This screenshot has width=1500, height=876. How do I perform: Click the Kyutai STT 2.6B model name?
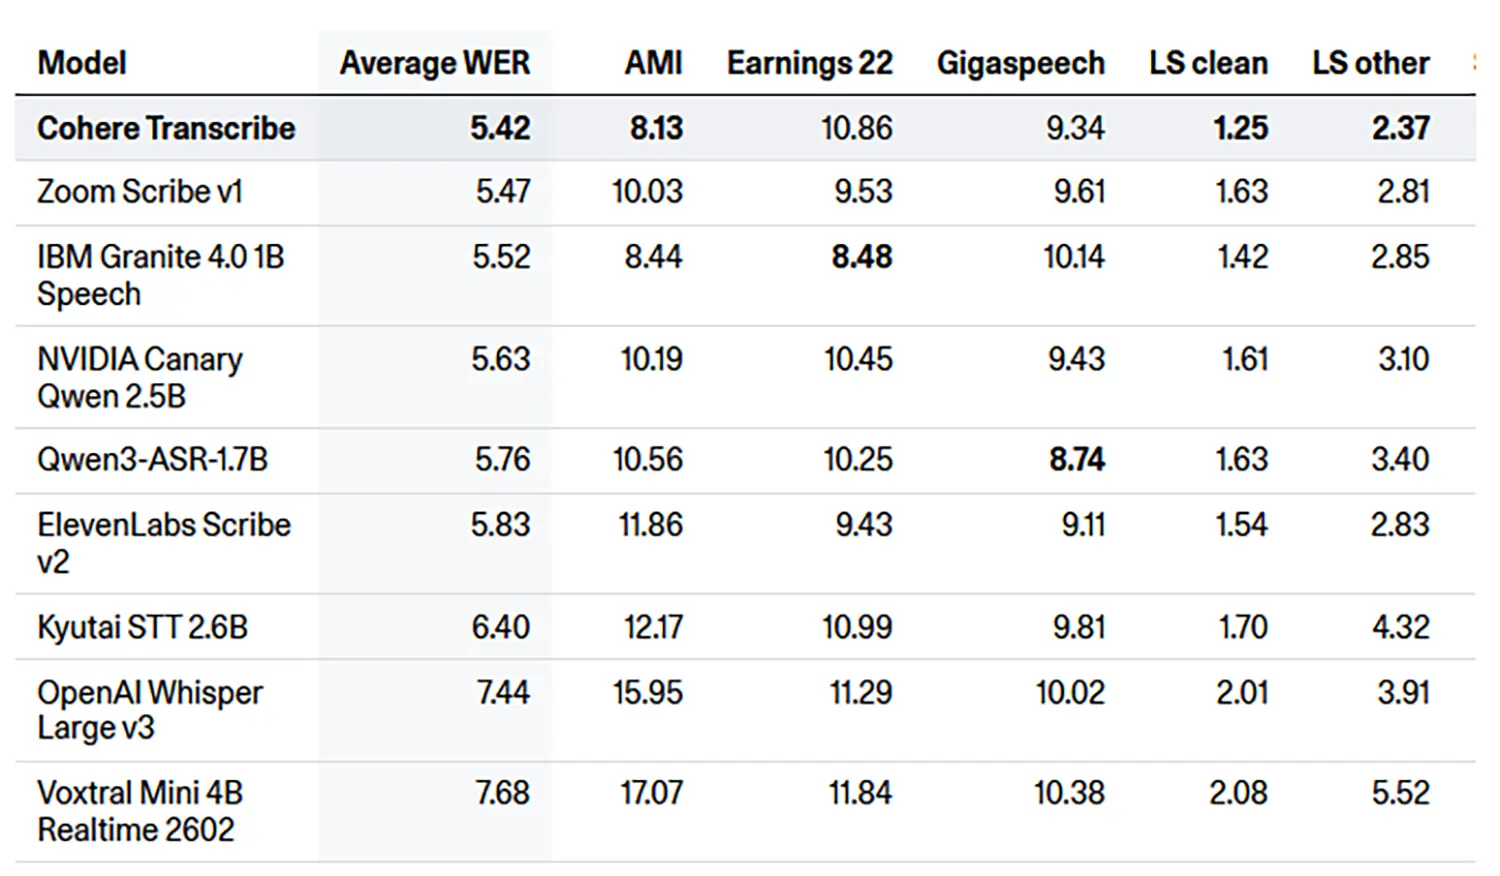142,627
